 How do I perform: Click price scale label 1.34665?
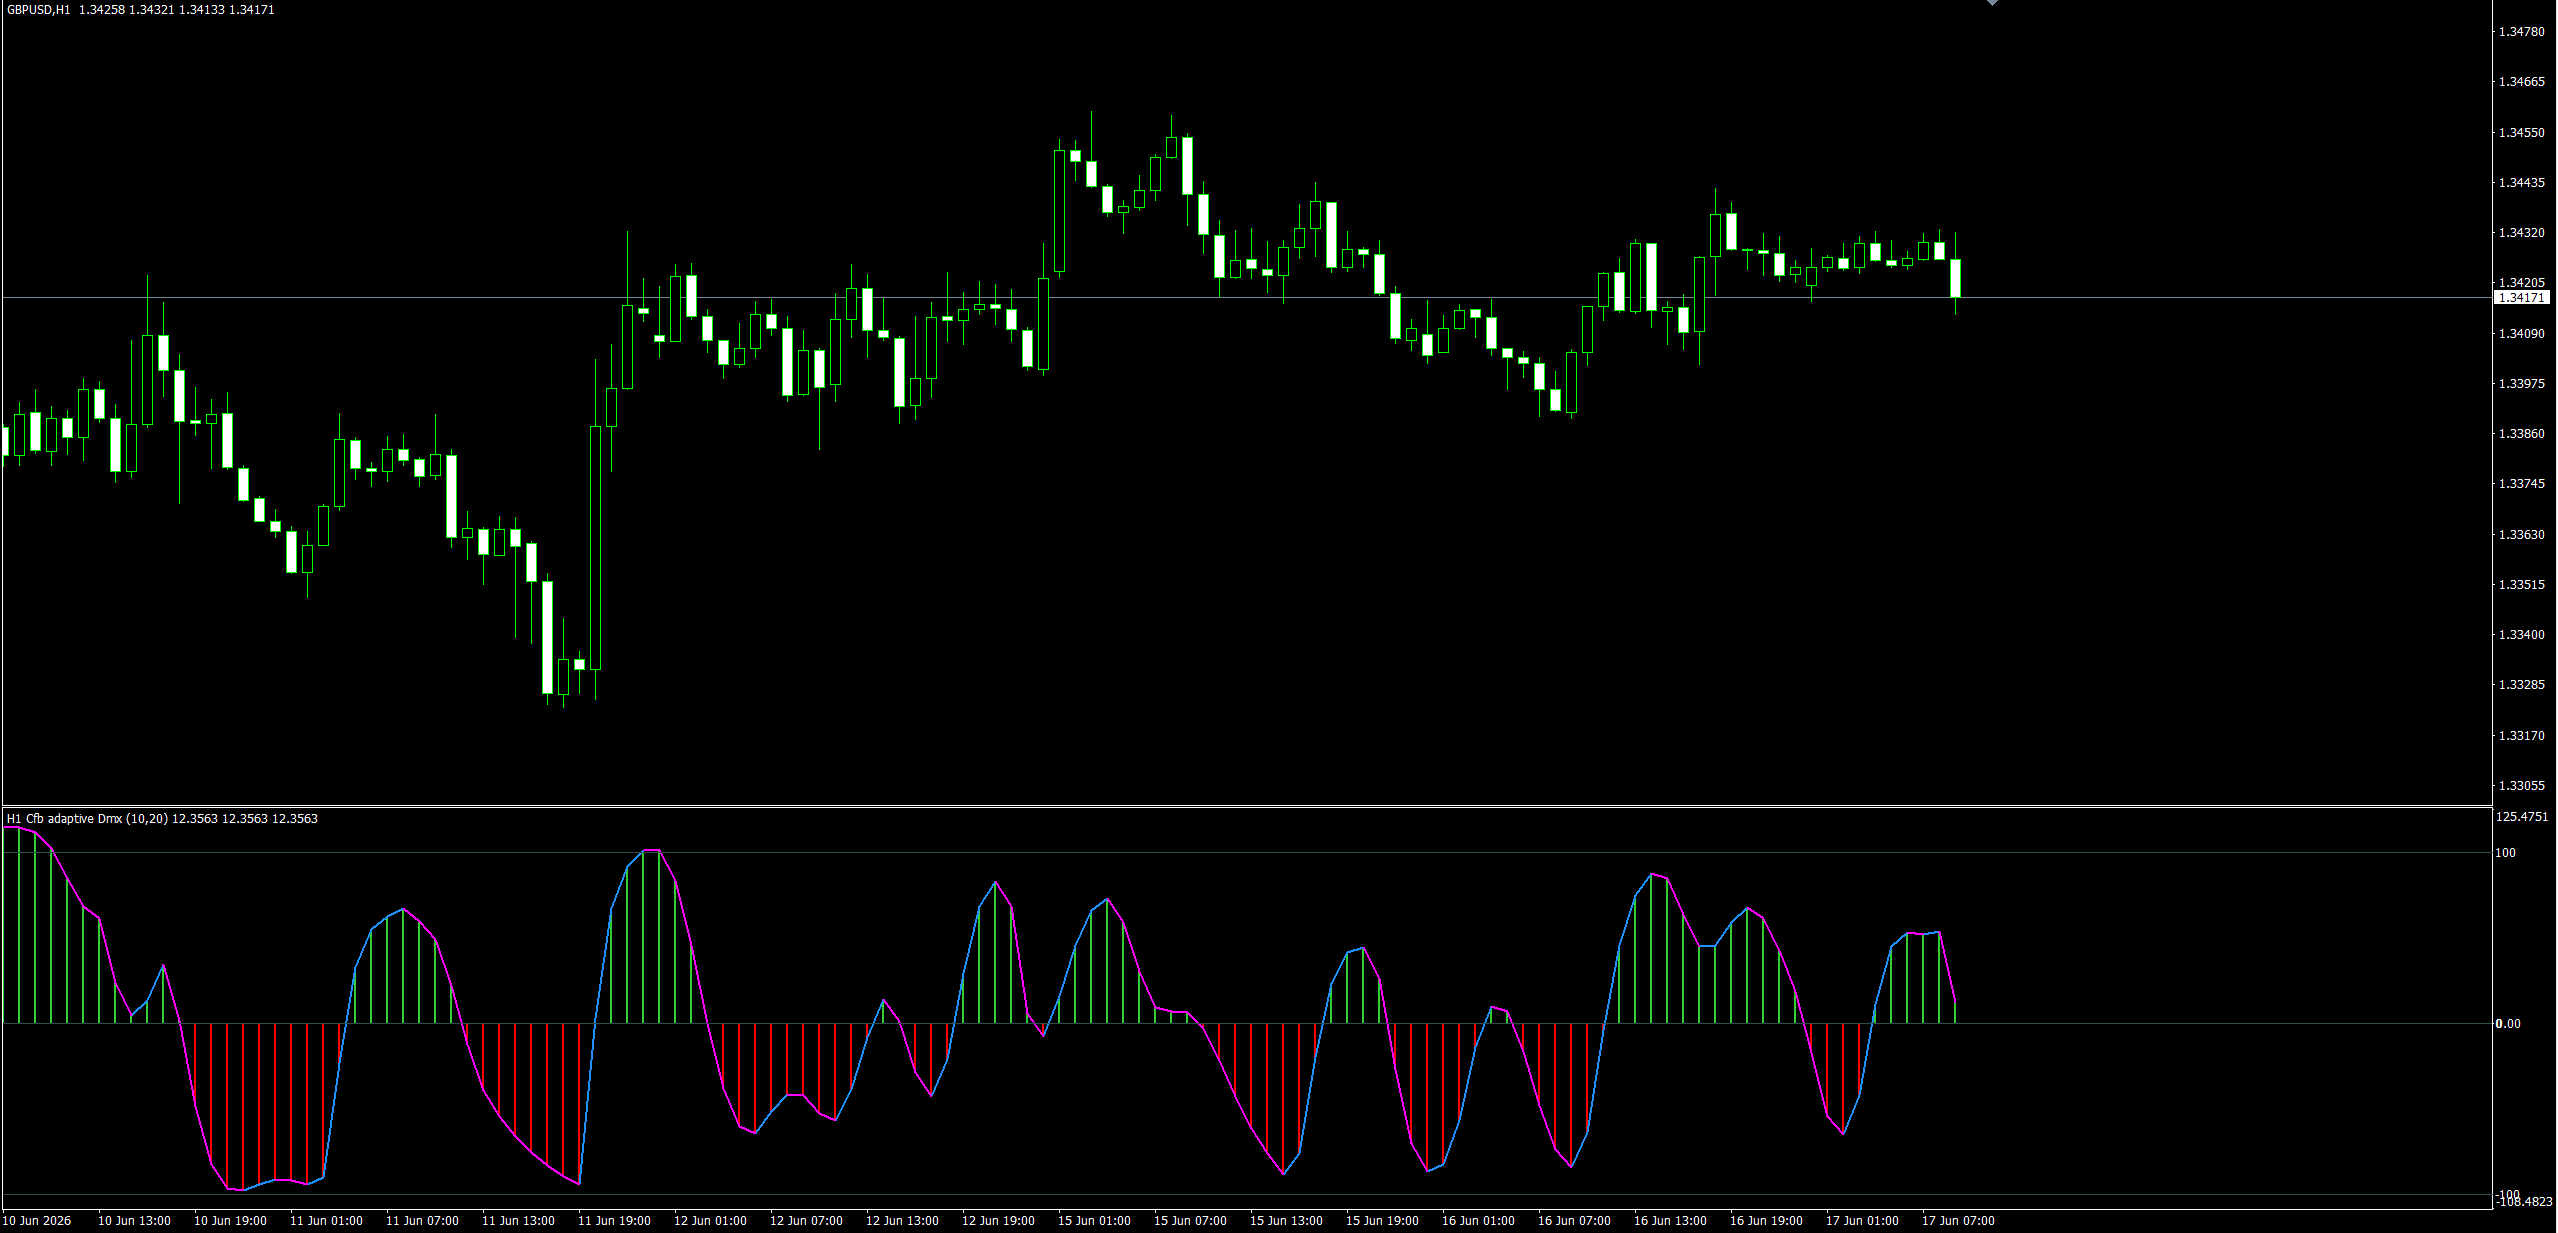coord(2521,82)
